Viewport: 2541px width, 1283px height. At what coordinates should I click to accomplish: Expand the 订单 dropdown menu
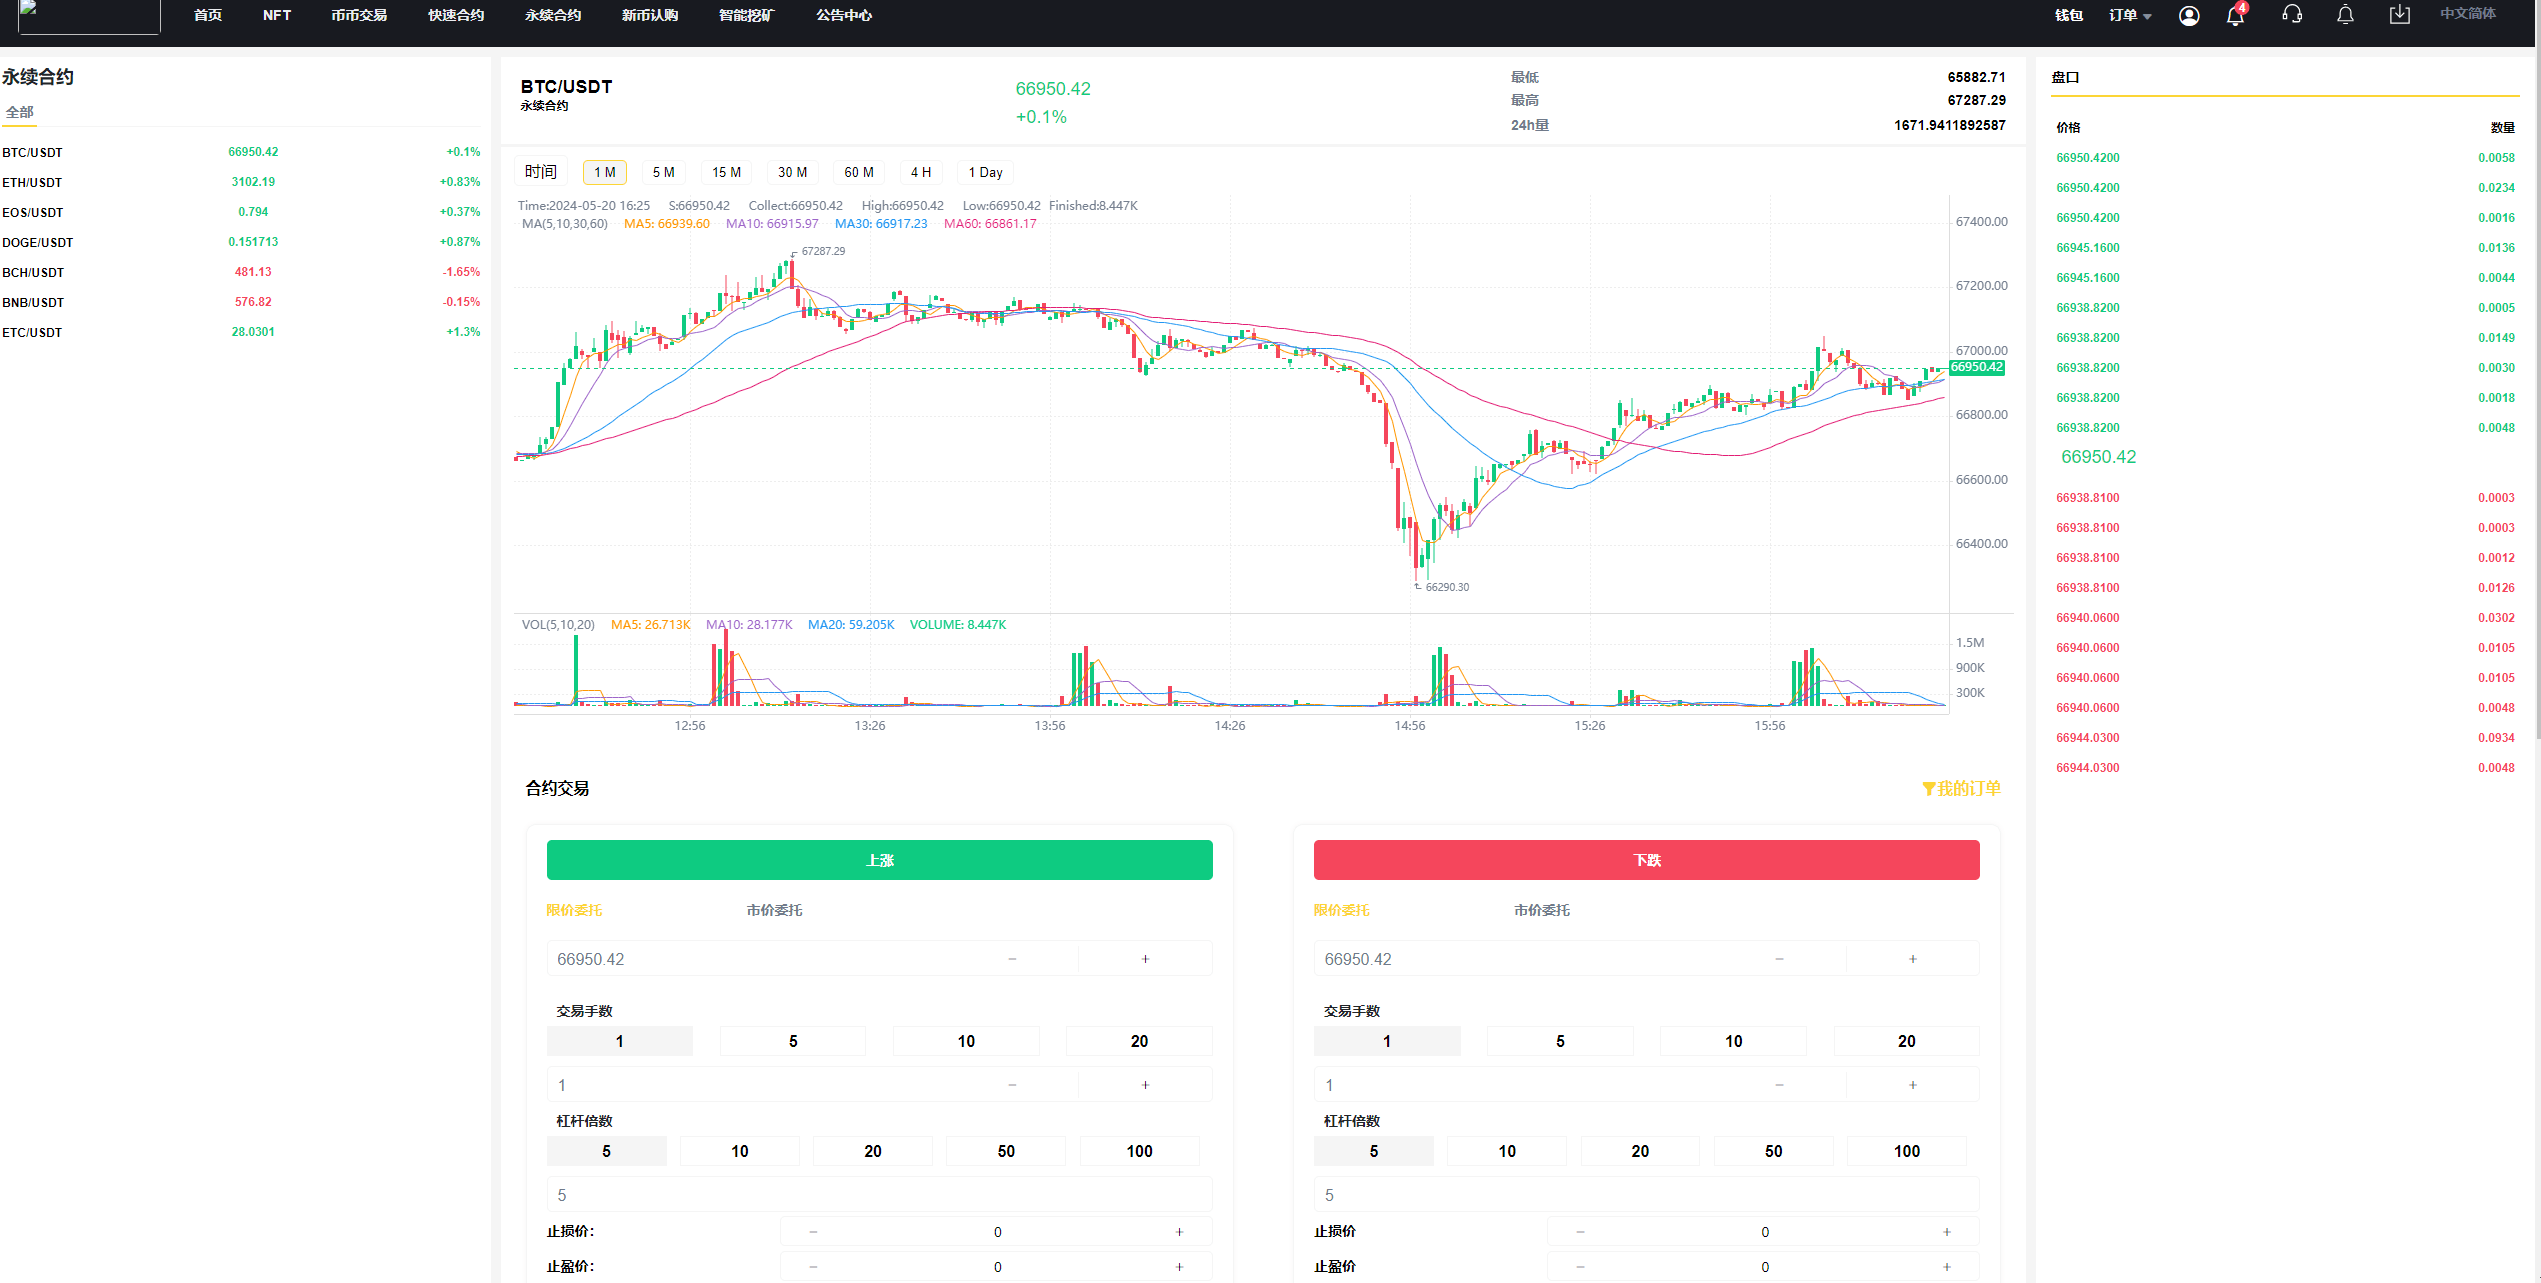point(2129,15)
